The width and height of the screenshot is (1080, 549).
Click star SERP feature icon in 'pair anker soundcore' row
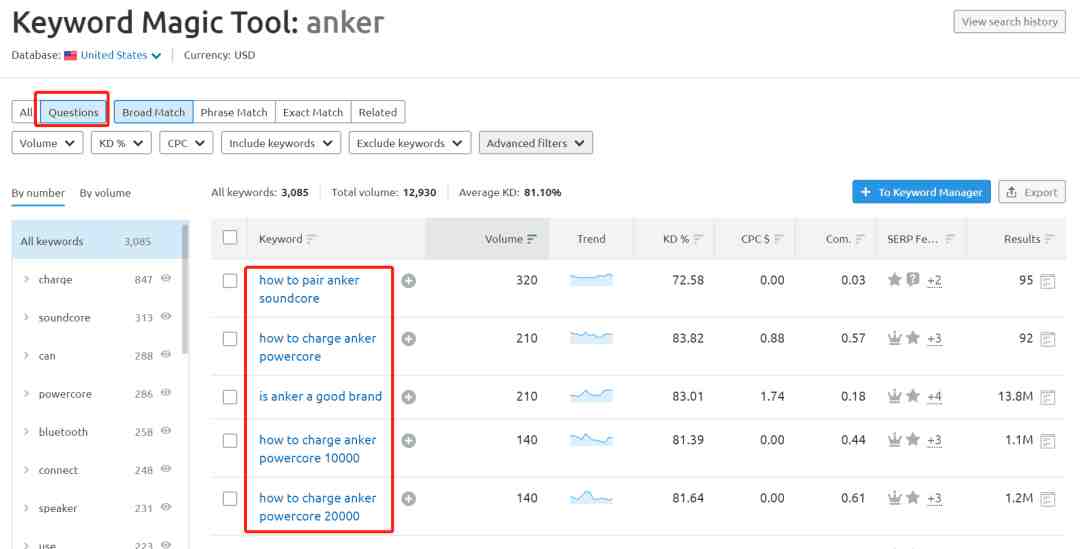(895, 280)
